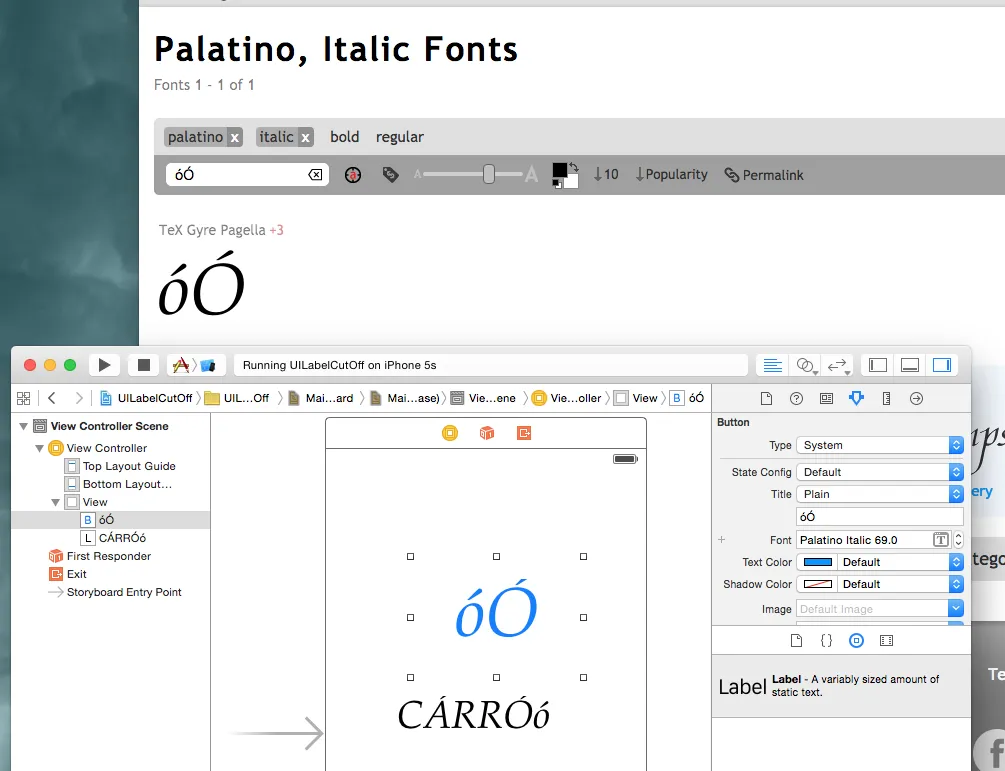This screenshot has height=771, width=1005.
Task: Show the assistant editor
Action: pos(806,365)
